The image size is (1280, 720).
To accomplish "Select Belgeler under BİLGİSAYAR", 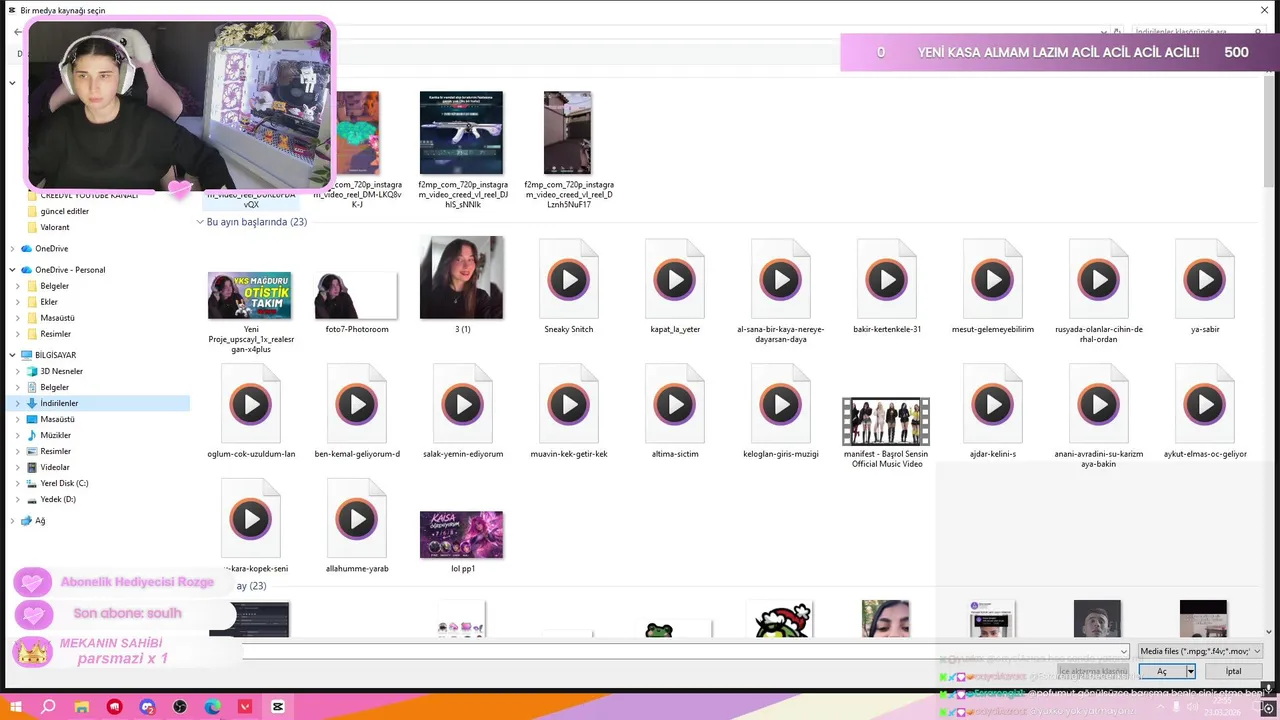I will pos(54,387).
